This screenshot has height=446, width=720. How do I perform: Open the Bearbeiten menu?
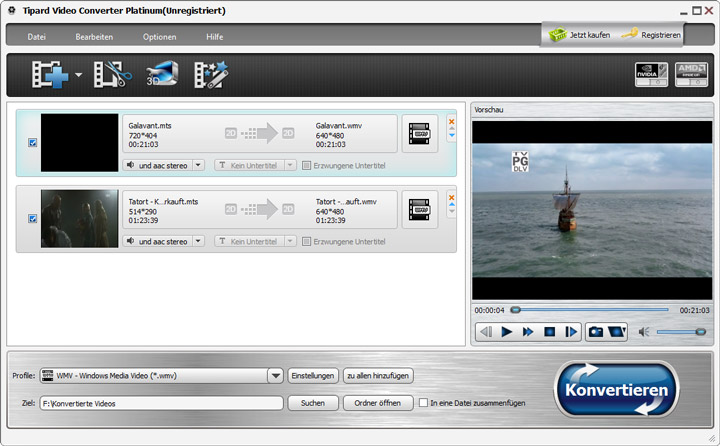(94, 37)
